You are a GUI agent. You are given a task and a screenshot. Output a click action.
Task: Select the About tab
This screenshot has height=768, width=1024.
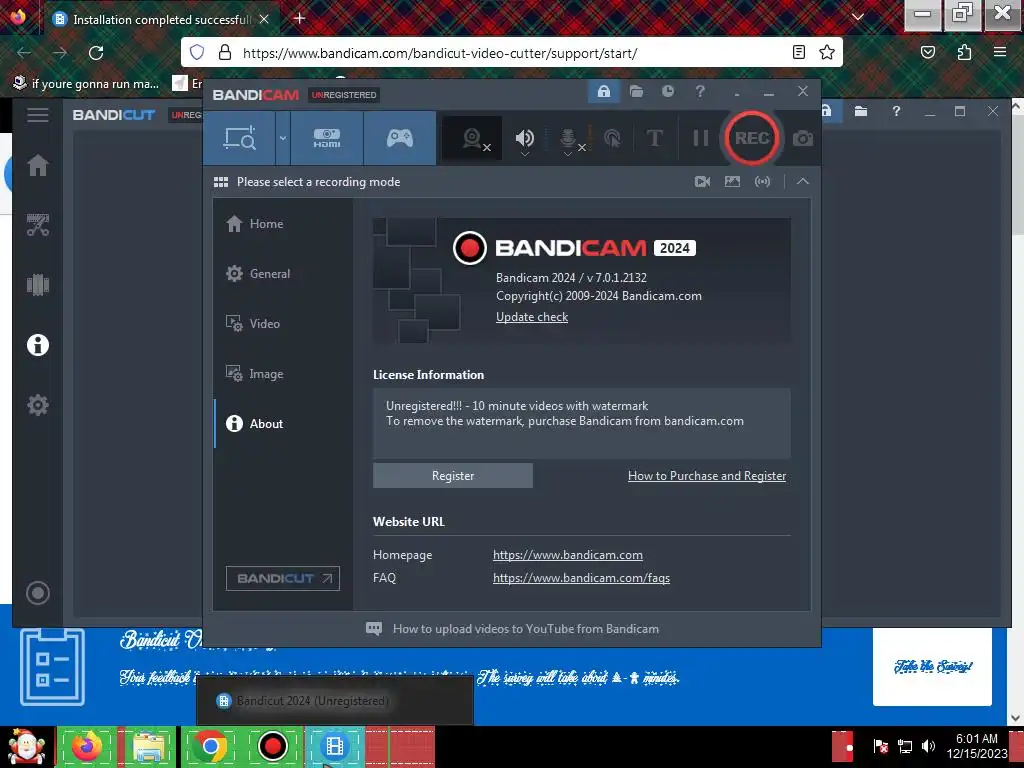point(283,424)
